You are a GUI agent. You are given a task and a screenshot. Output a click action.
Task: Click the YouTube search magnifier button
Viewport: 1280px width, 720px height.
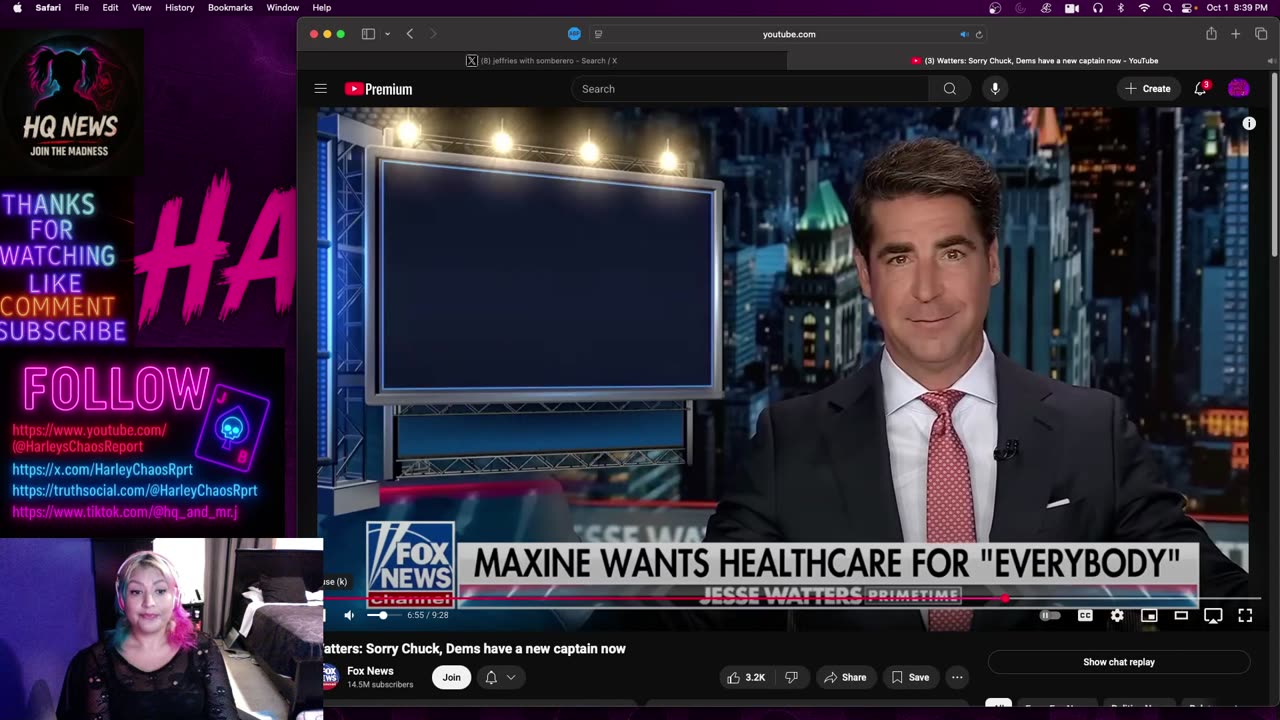[x=949, y=89]
